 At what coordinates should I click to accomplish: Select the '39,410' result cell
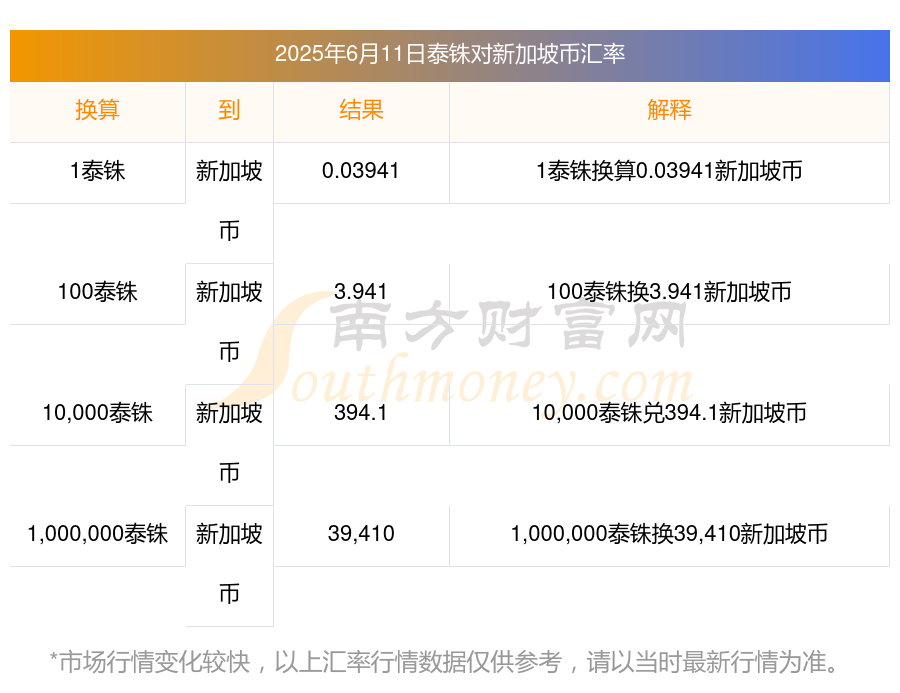(361, 534)
